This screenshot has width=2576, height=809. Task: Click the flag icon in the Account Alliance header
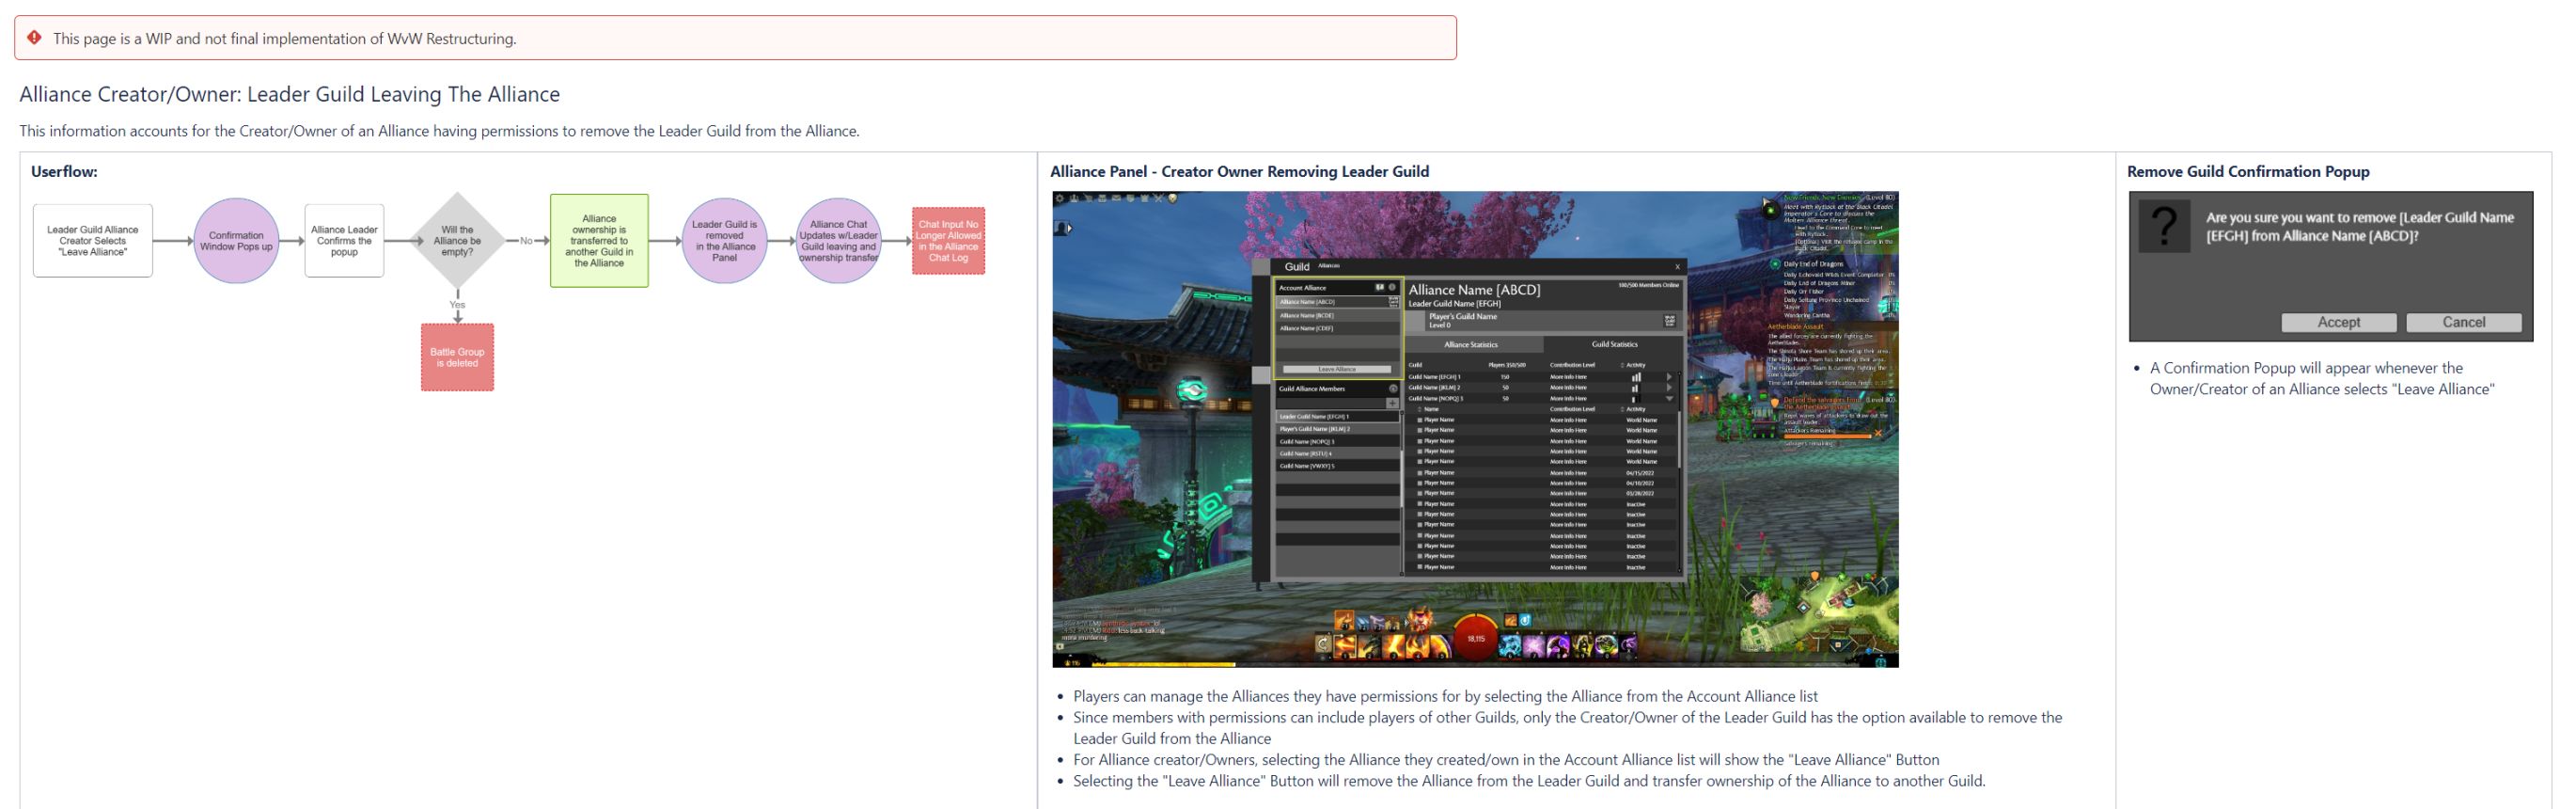click(1380, 287)
